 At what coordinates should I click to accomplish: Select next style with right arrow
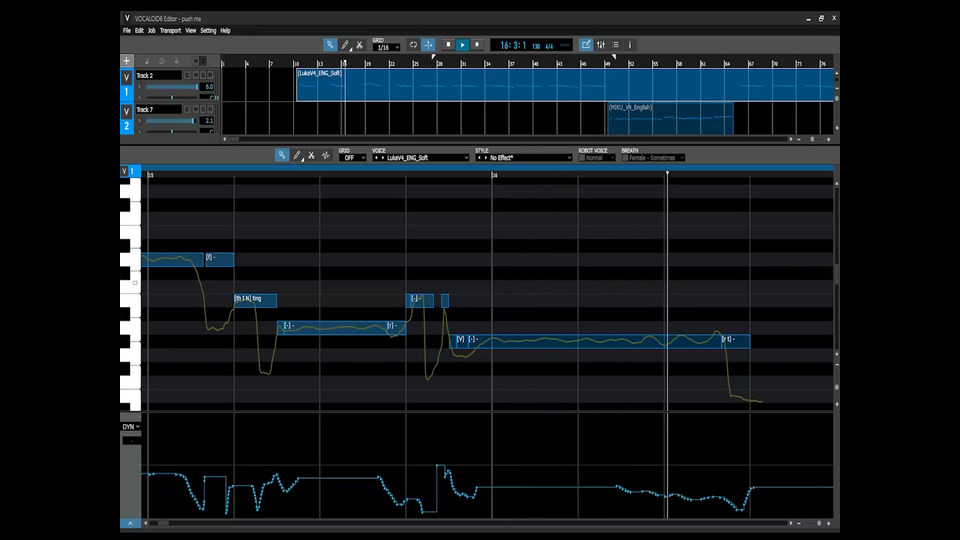tap(486, 158)
